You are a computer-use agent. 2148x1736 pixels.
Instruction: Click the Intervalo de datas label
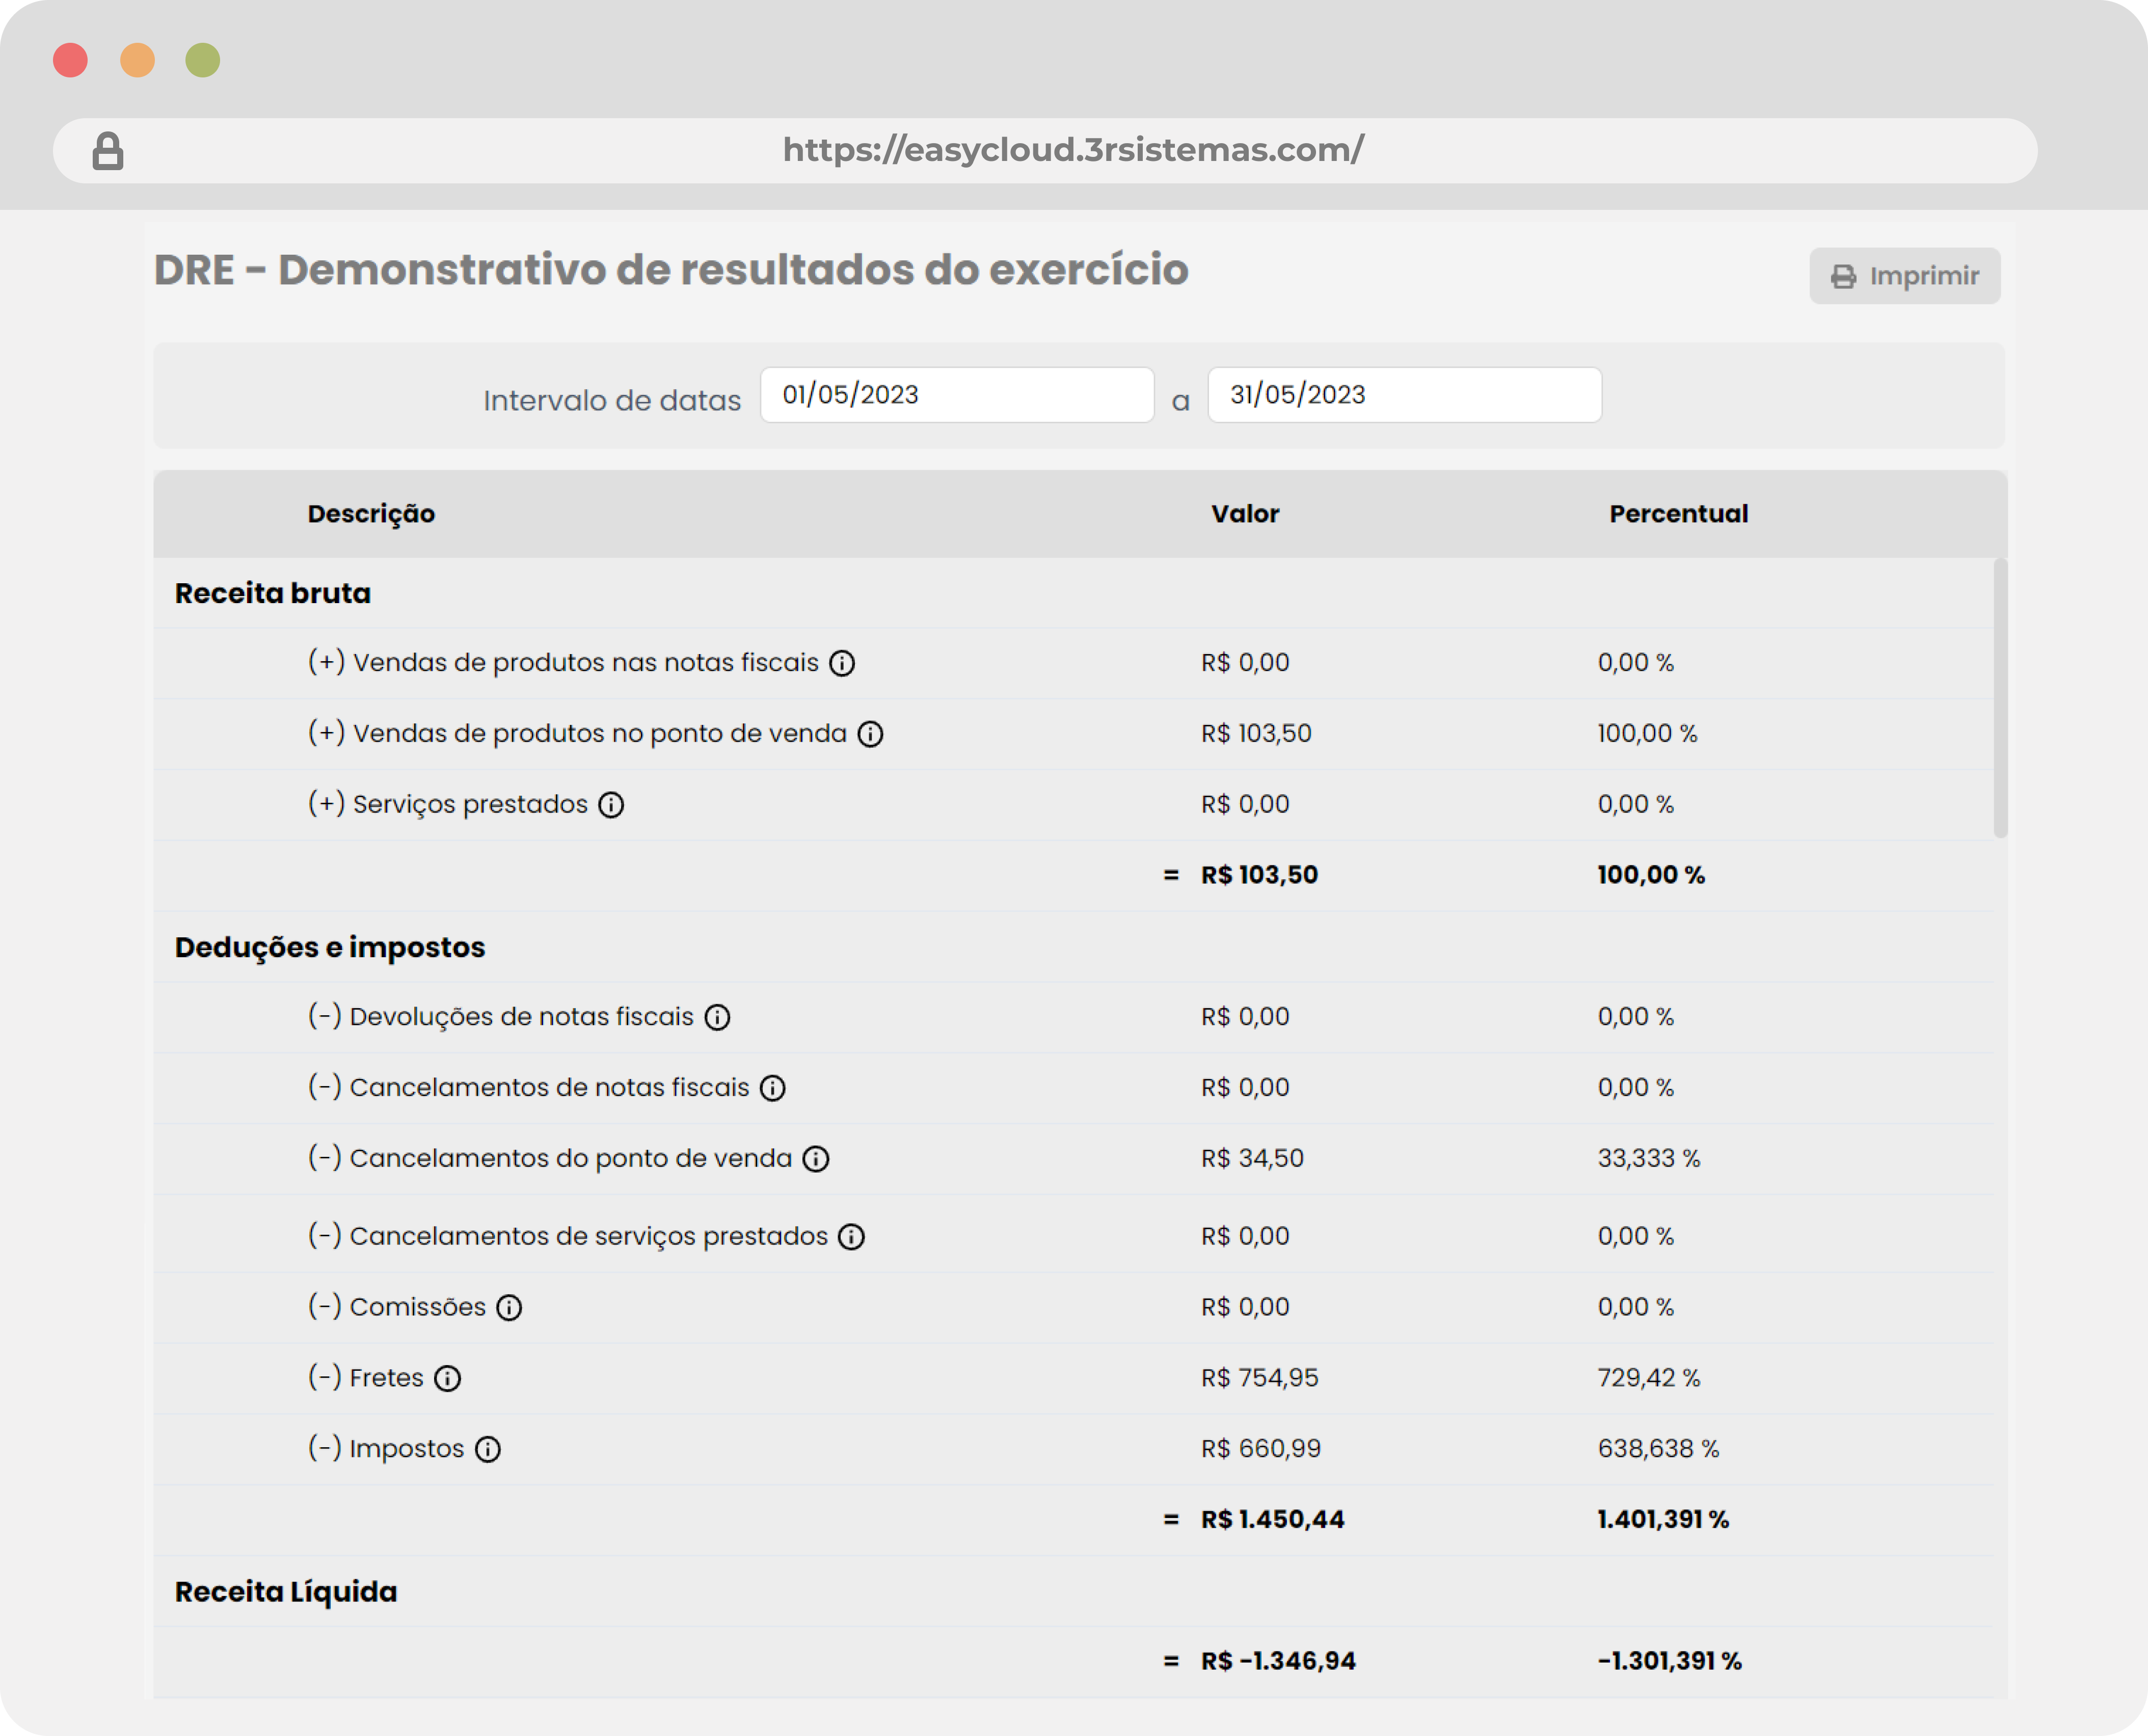tap(612, 401)
